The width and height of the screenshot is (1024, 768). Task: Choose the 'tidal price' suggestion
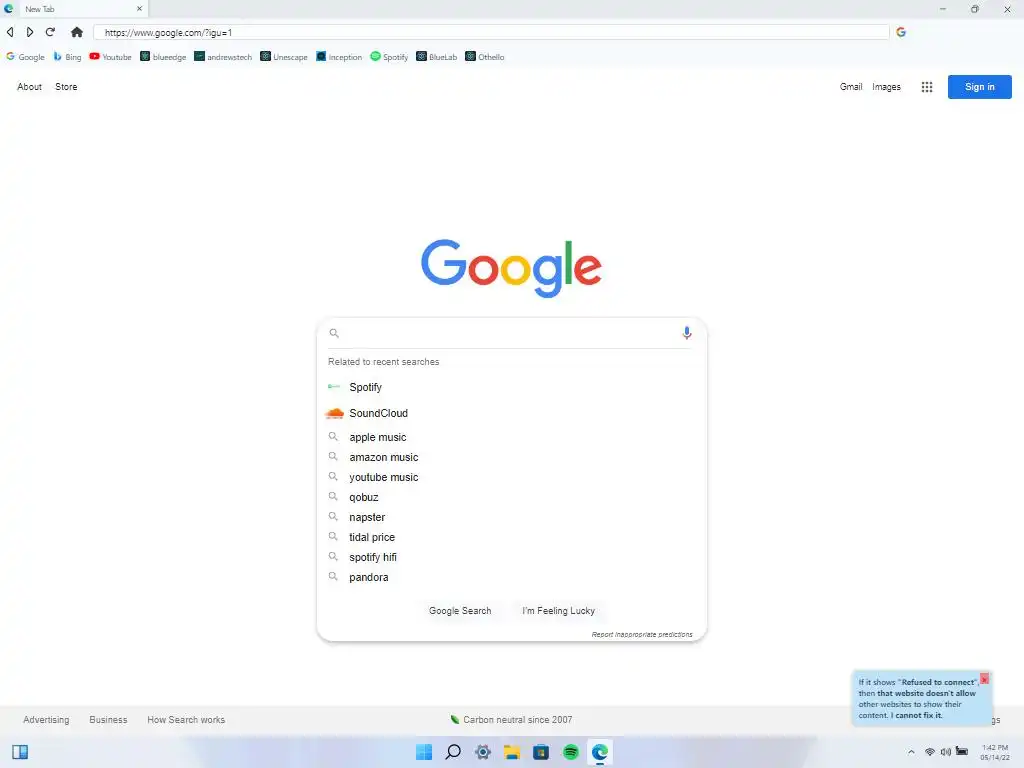point(511,537)
